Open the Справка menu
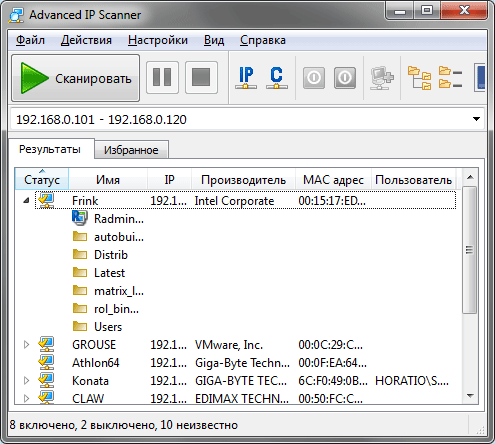Image resolution: width=495 pixels, height=444 pixels. pyautogui.click(x=263, y=40)
